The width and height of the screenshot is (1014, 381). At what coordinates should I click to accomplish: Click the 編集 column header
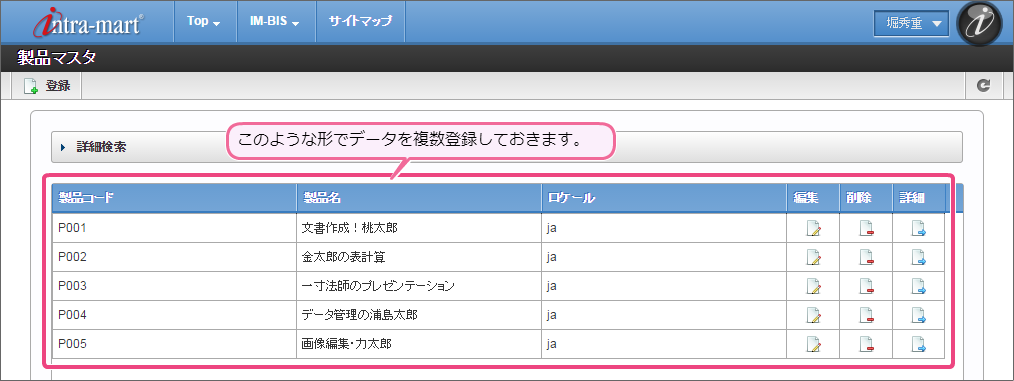tap(814, 198)
